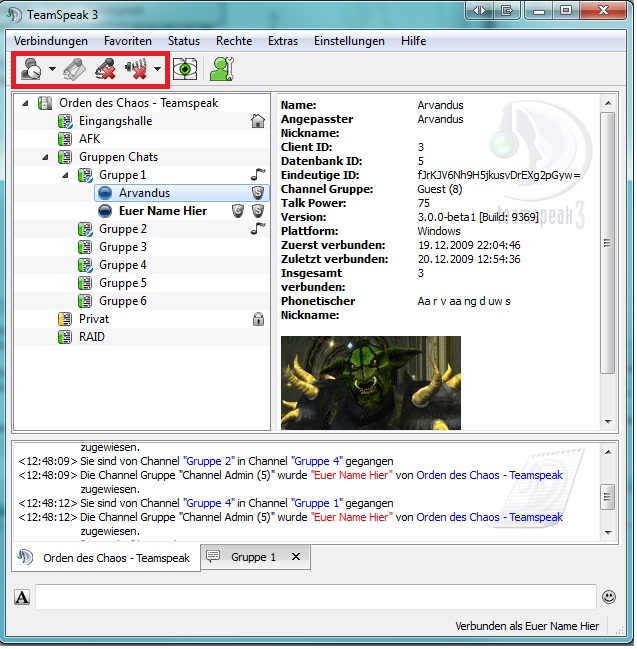Toggle the green eye subscribe-all icon
This screenshot has height=649, width=637.
[185, 69]
